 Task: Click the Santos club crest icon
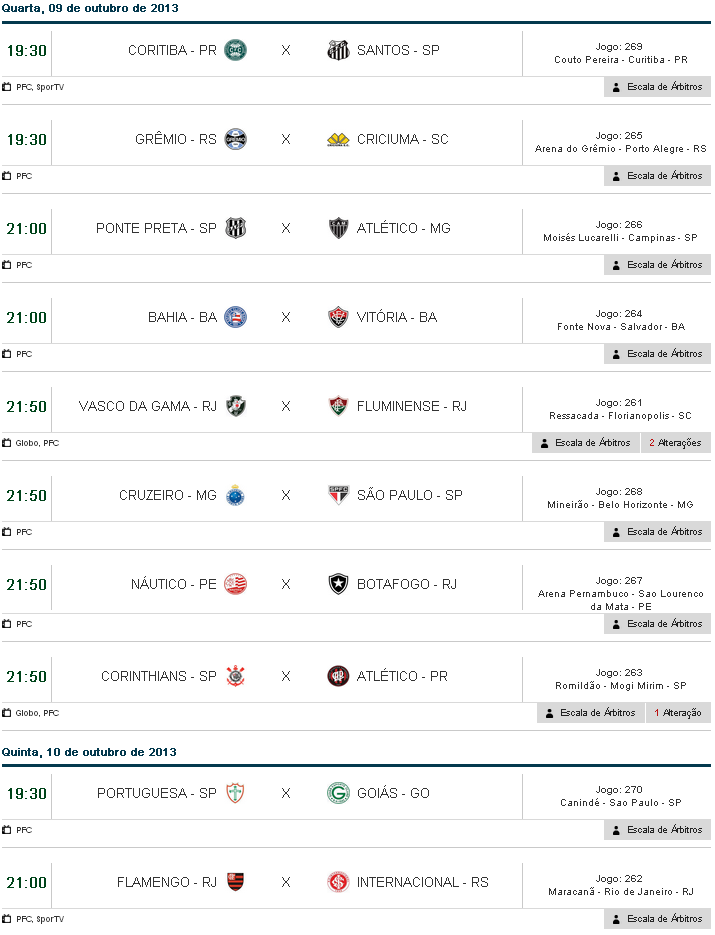pyautogui.click(x=339, y=50)
